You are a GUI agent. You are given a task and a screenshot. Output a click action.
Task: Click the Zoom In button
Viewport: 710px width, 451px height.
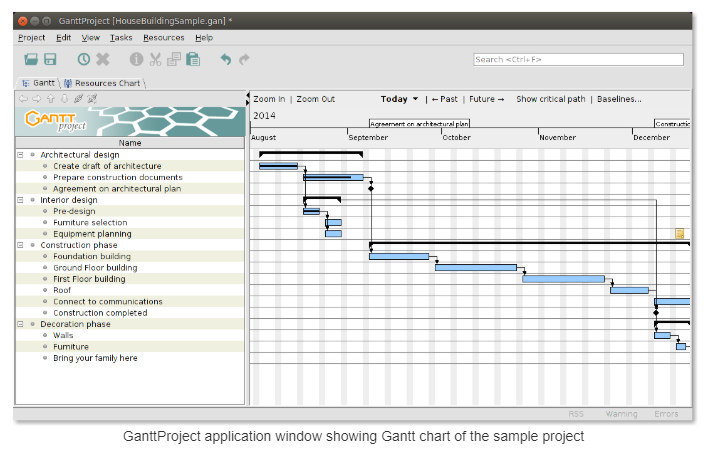tap(269, 99)
